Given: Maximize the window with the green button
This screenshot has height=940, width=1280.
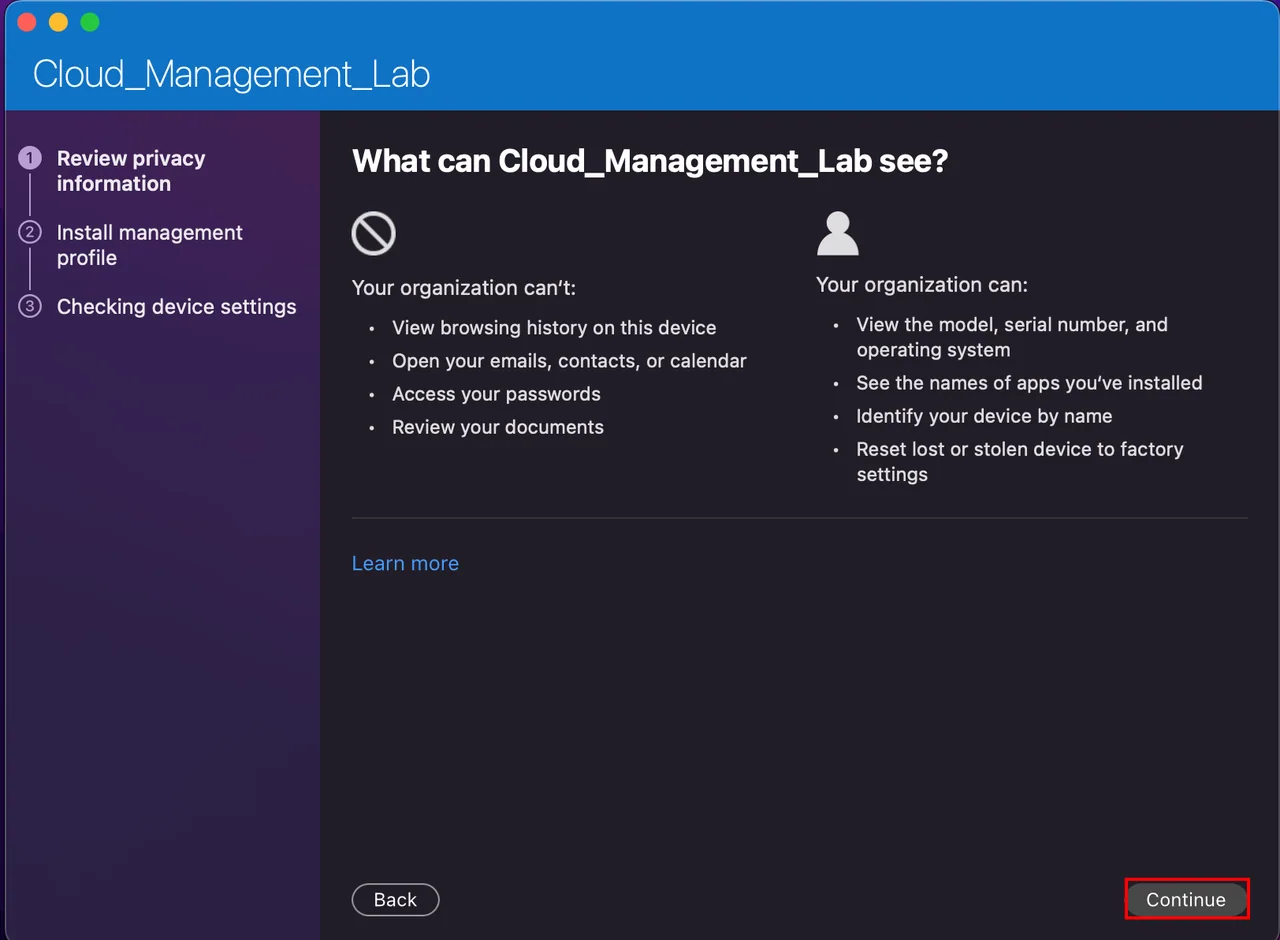Looking at the screenshot, I should coord(90,22).
